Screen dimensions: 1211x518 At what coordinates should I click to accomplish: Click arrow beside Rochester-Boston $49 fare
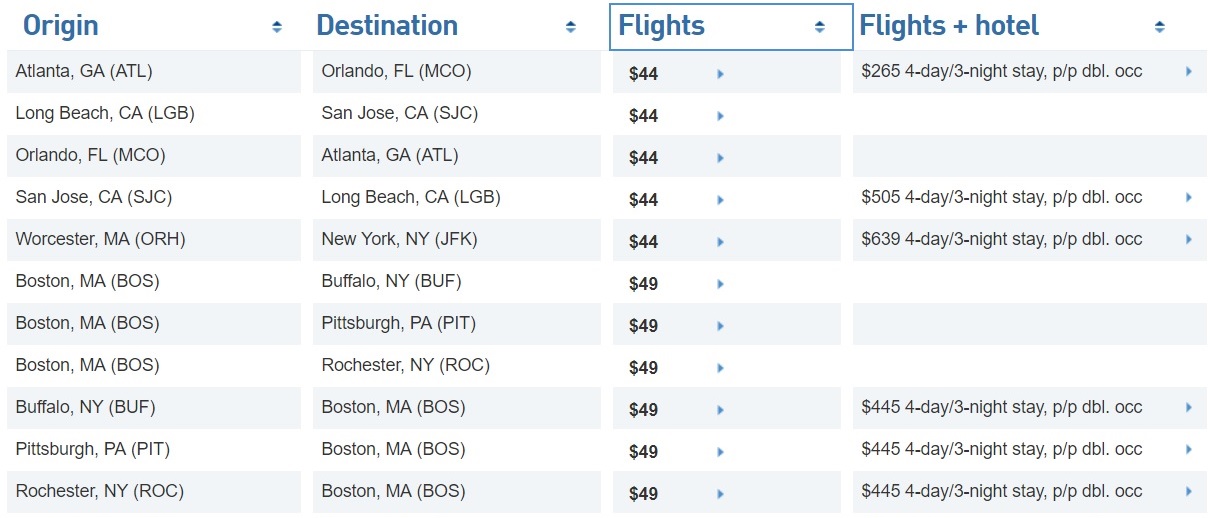720,494
